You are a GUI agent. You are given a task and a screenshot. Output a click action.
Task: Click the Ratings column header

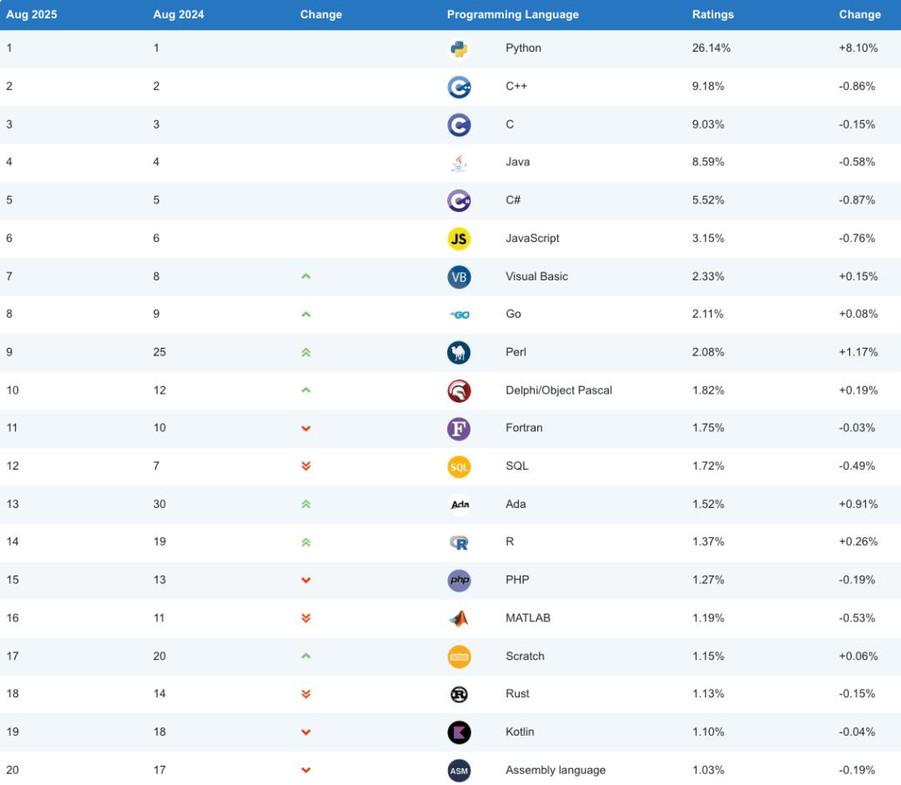point(713,15)
